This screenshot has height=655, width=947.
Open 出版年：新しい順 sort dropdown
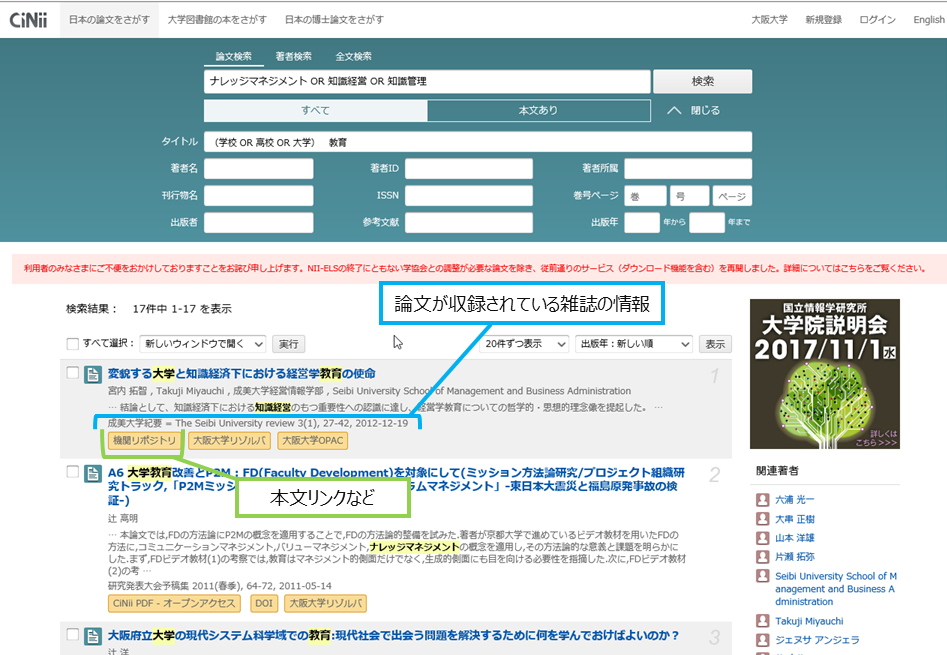pos(634,344)
